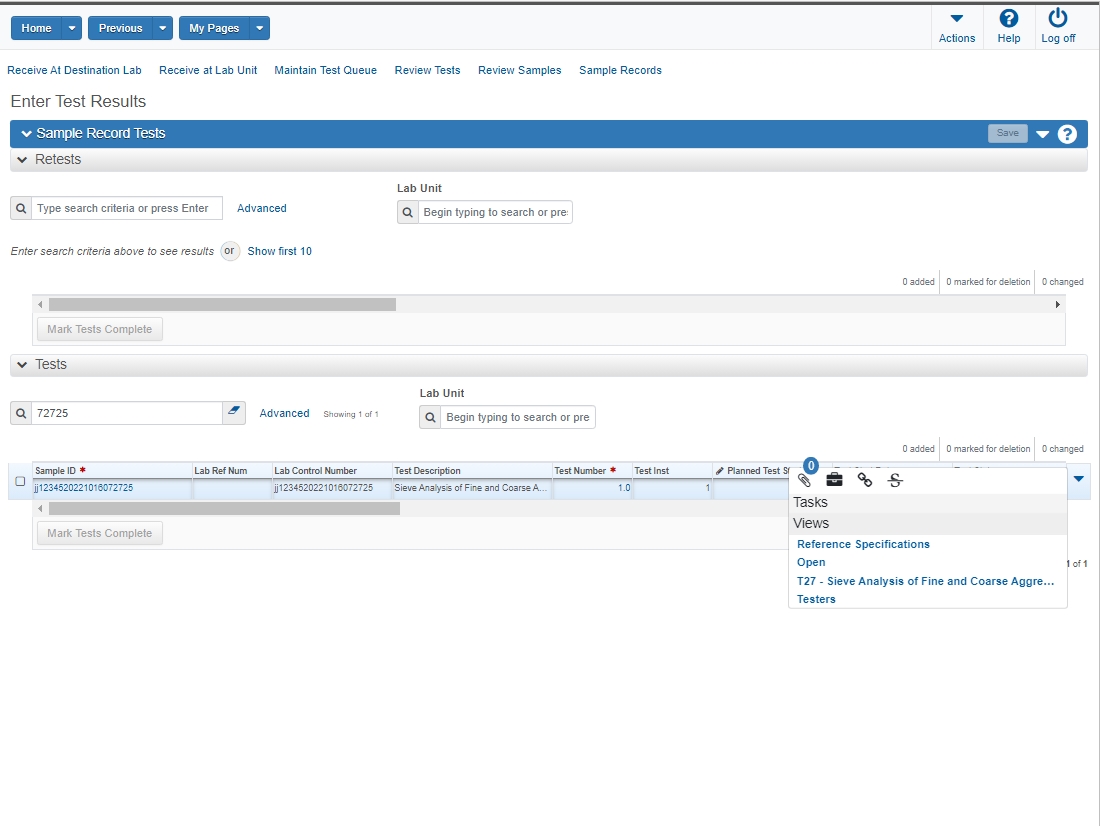This screenshot has width=1100, height=826.
Task: Select Testers in the Views list
Action: point(816,599)
